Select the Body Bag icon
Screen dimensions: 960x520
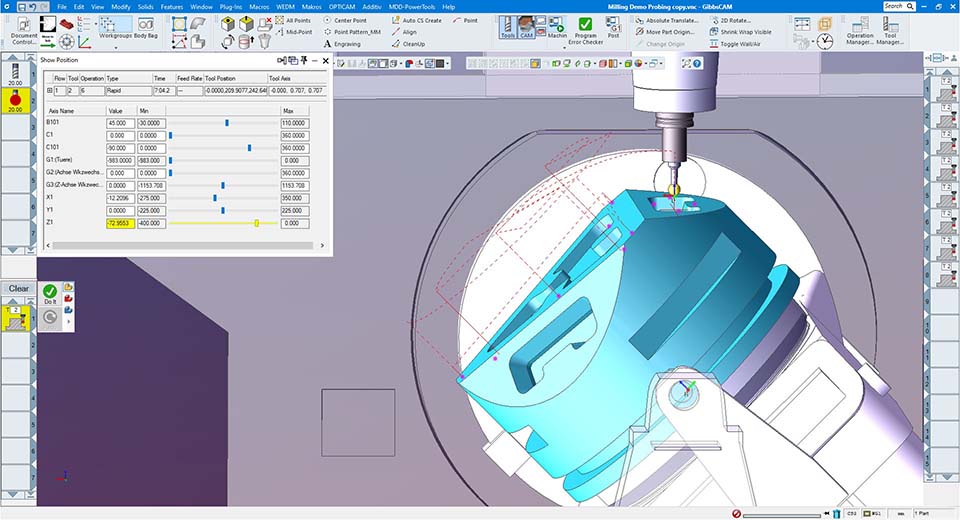pyautogui.click(x=146, y=25)
